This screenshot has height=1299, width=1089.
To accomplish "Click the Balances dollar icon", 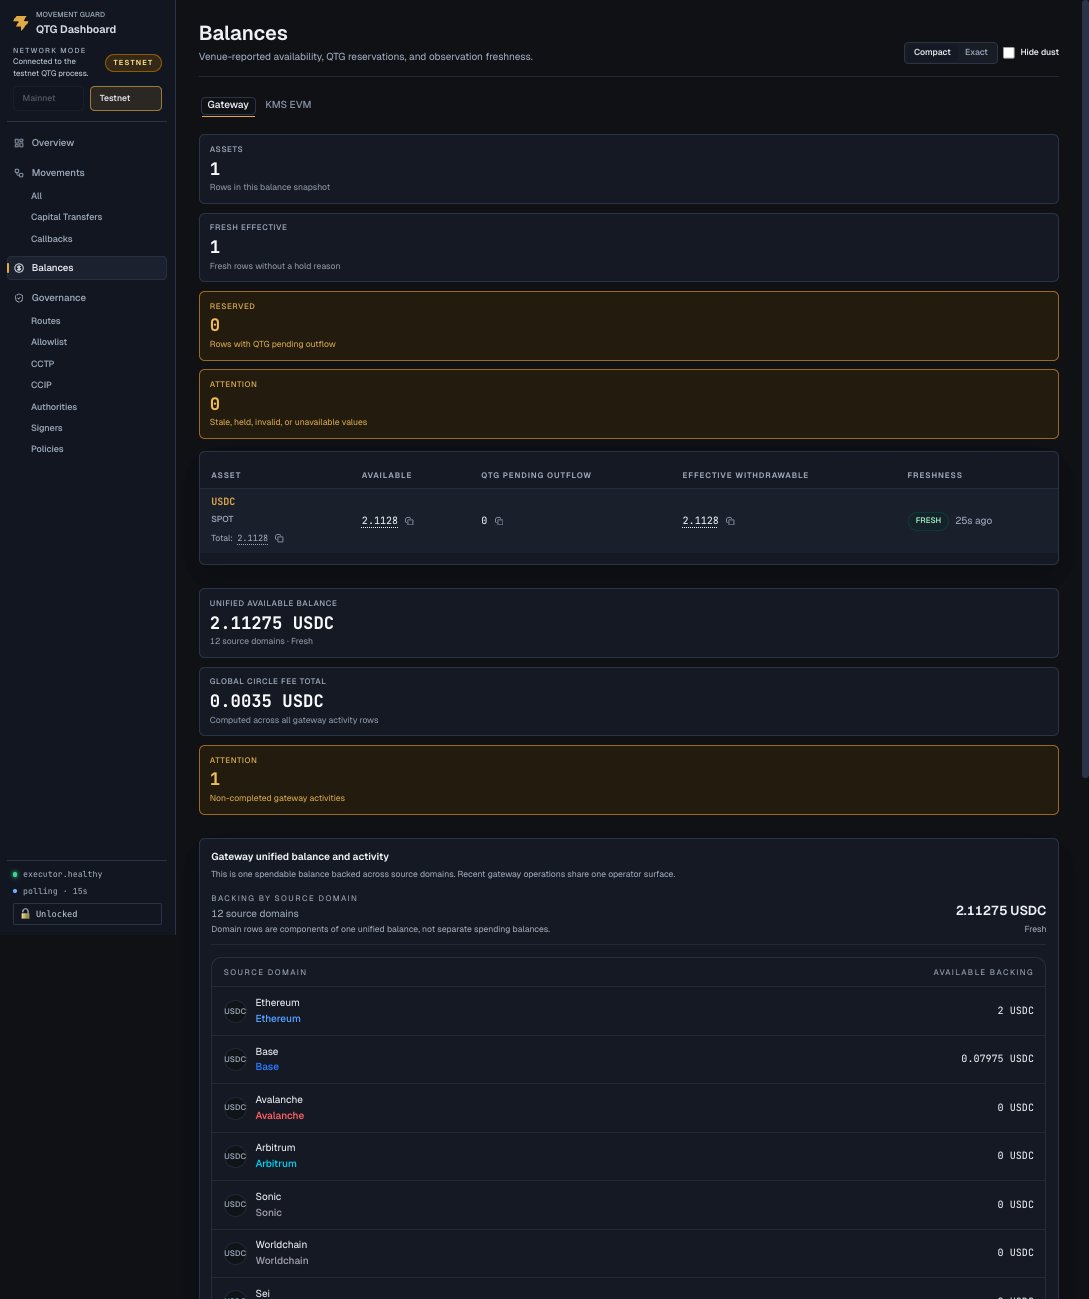I will coord(19,268).
